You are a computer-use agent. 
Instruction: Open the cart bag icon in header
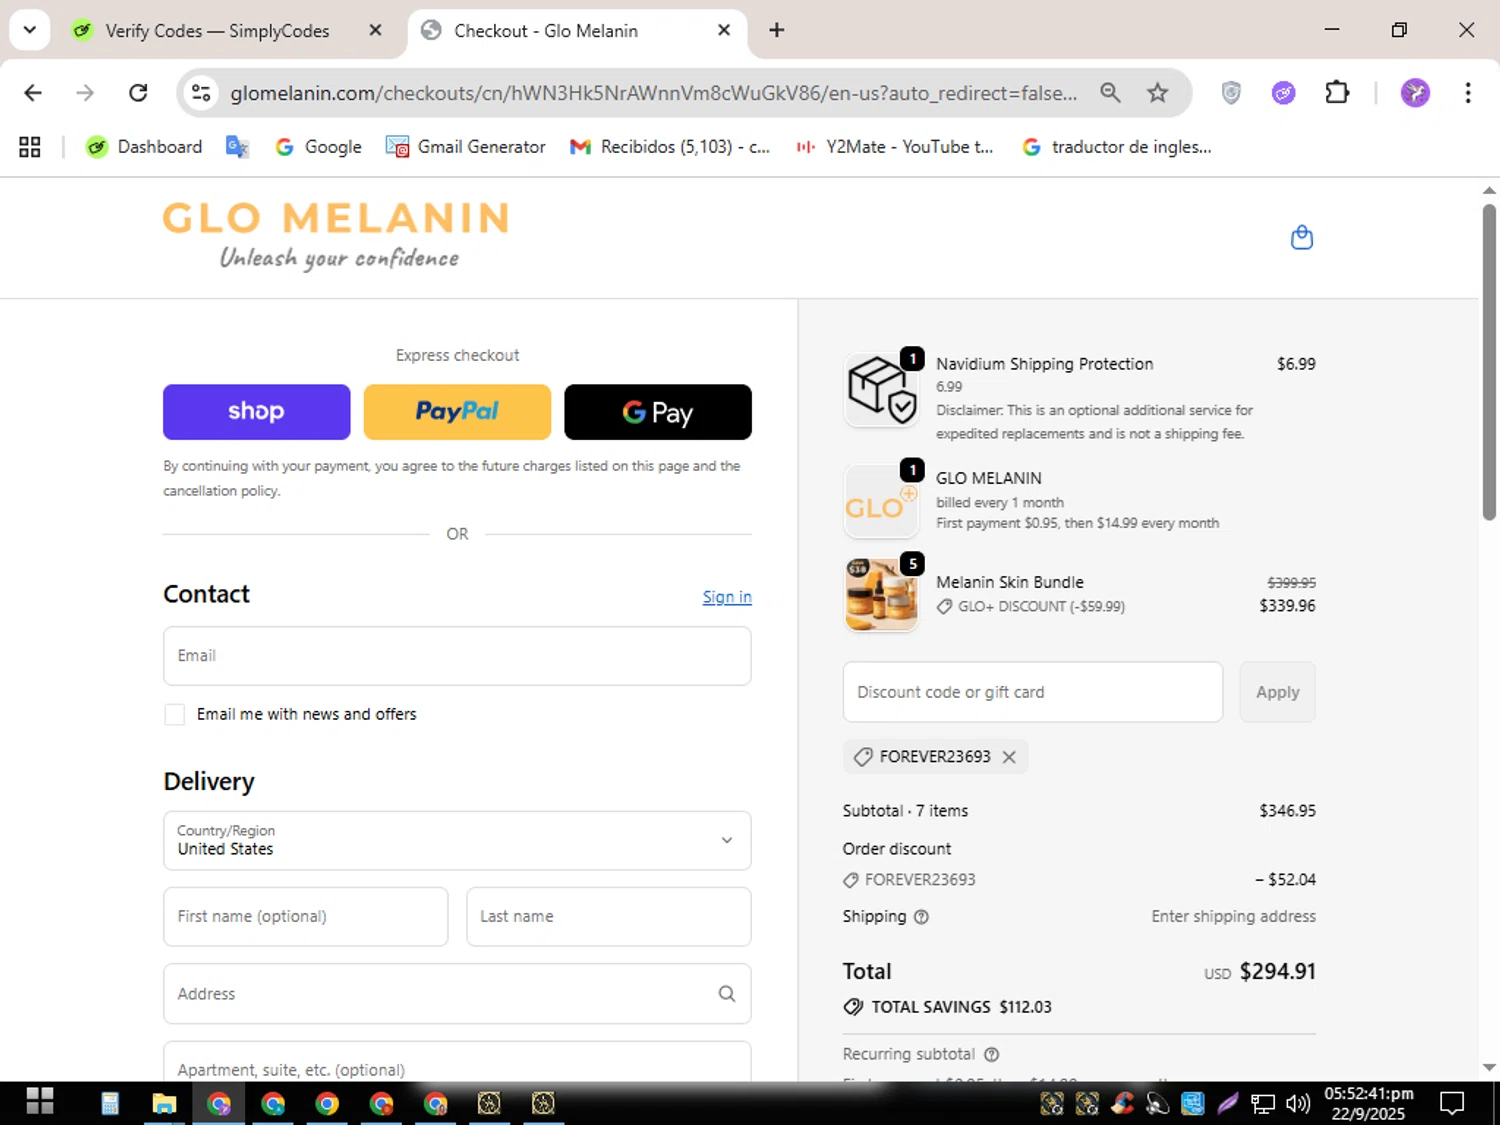pos(1301,237)
